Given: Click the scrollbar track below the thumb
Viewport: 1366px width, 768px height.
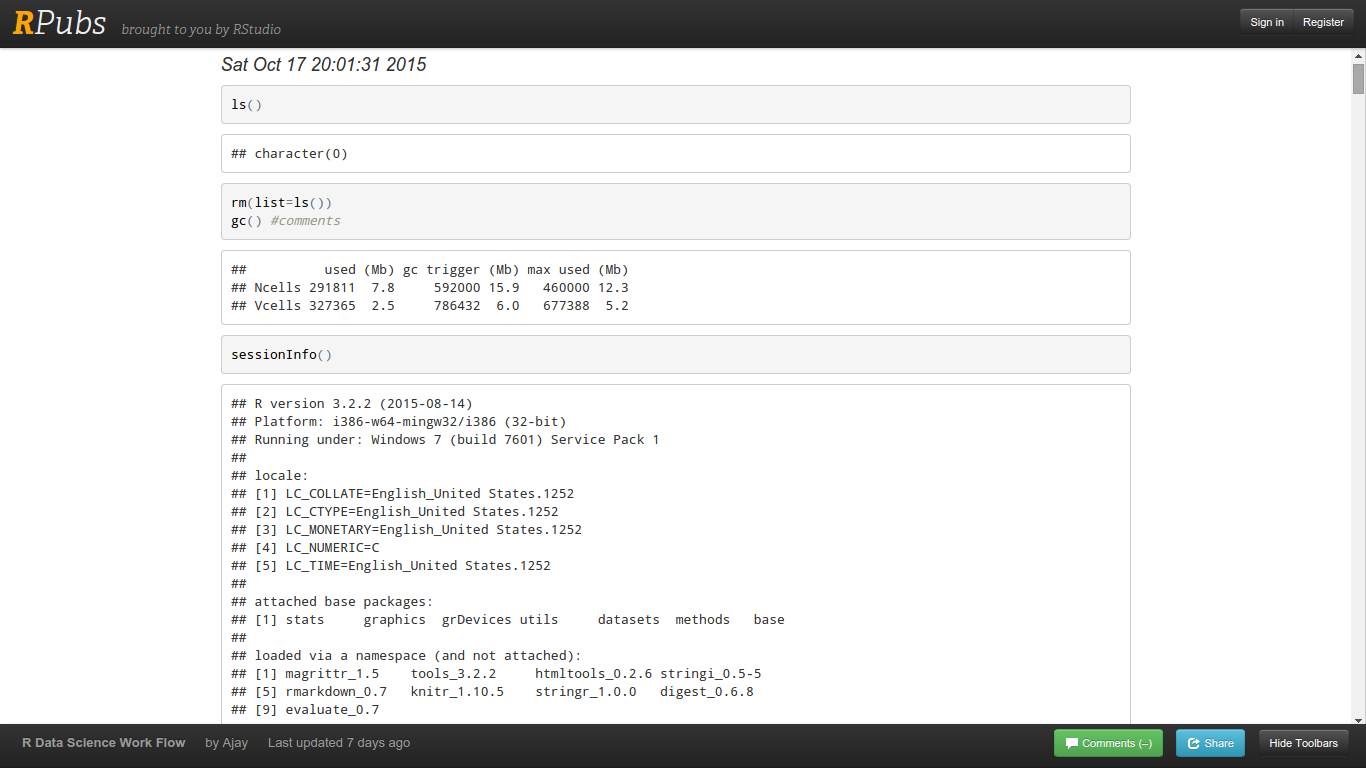Looking at the screenshot, I should pyautogui.click(x=1358, y=400).
